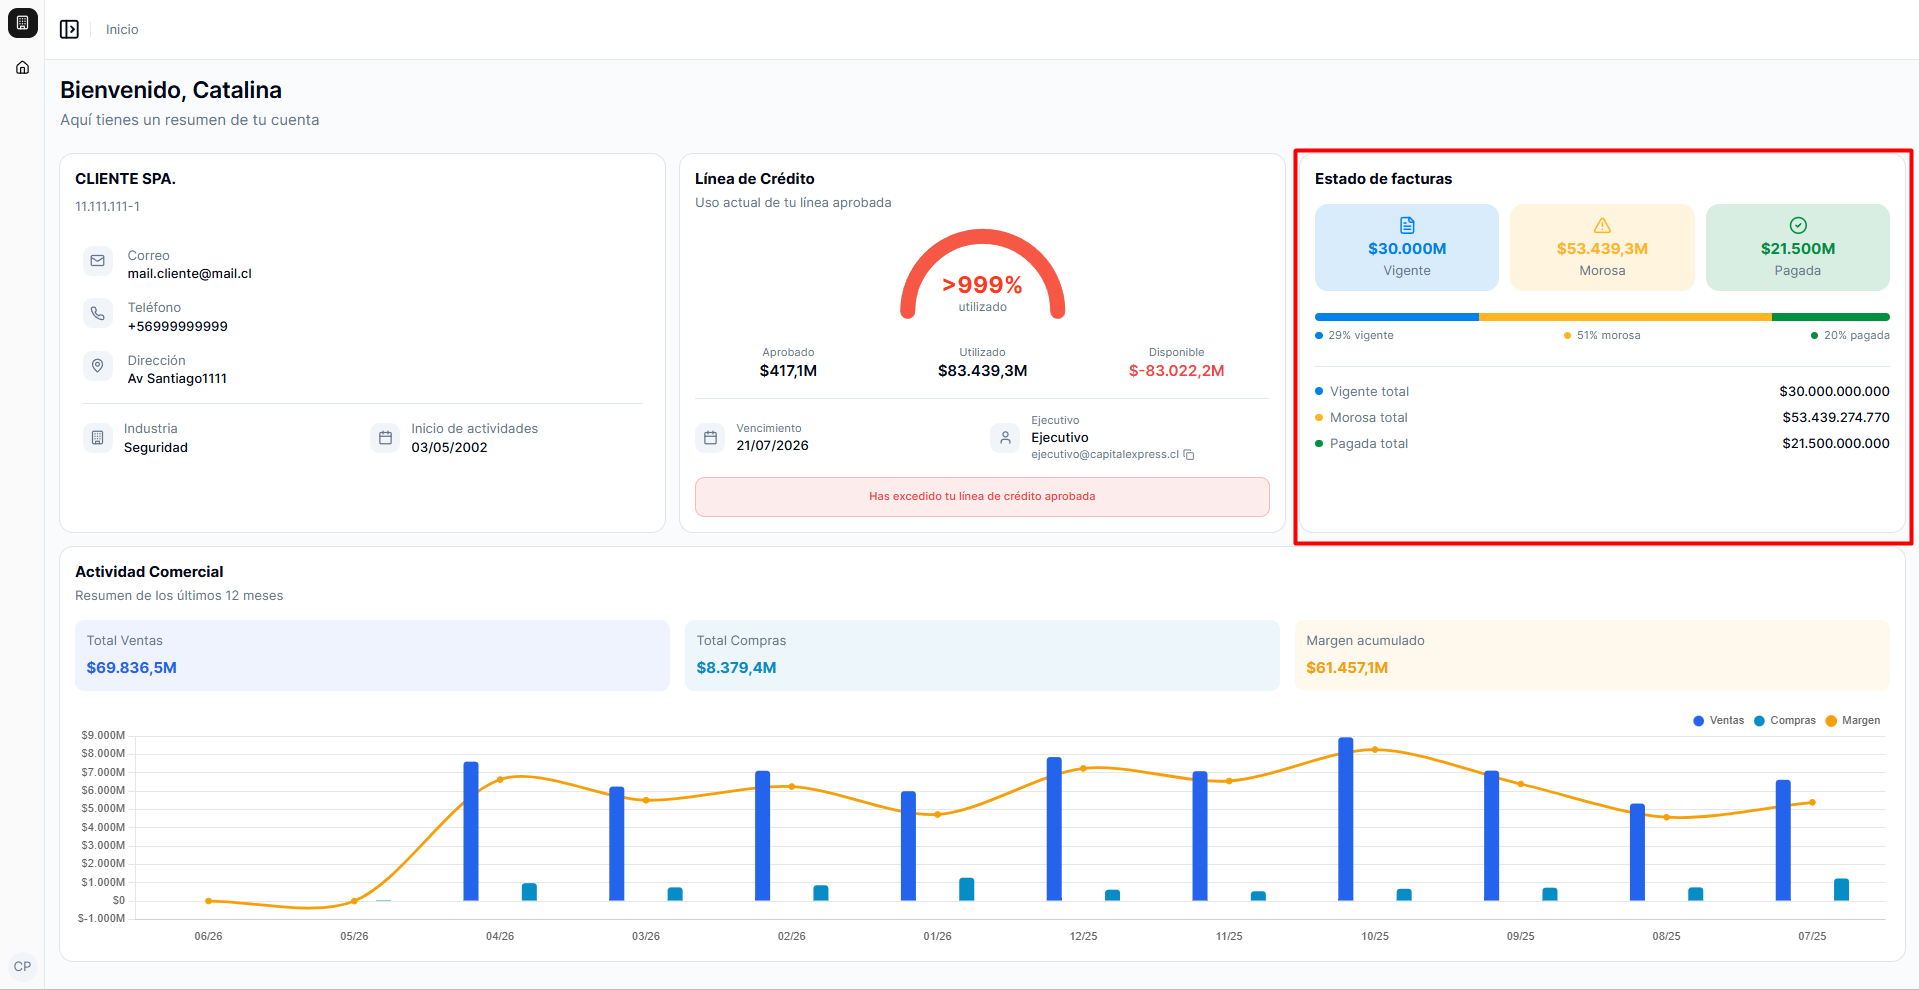The image size is (1919, 990).
Task: Click the Total Ventas summary card
Action: (372, 655)
